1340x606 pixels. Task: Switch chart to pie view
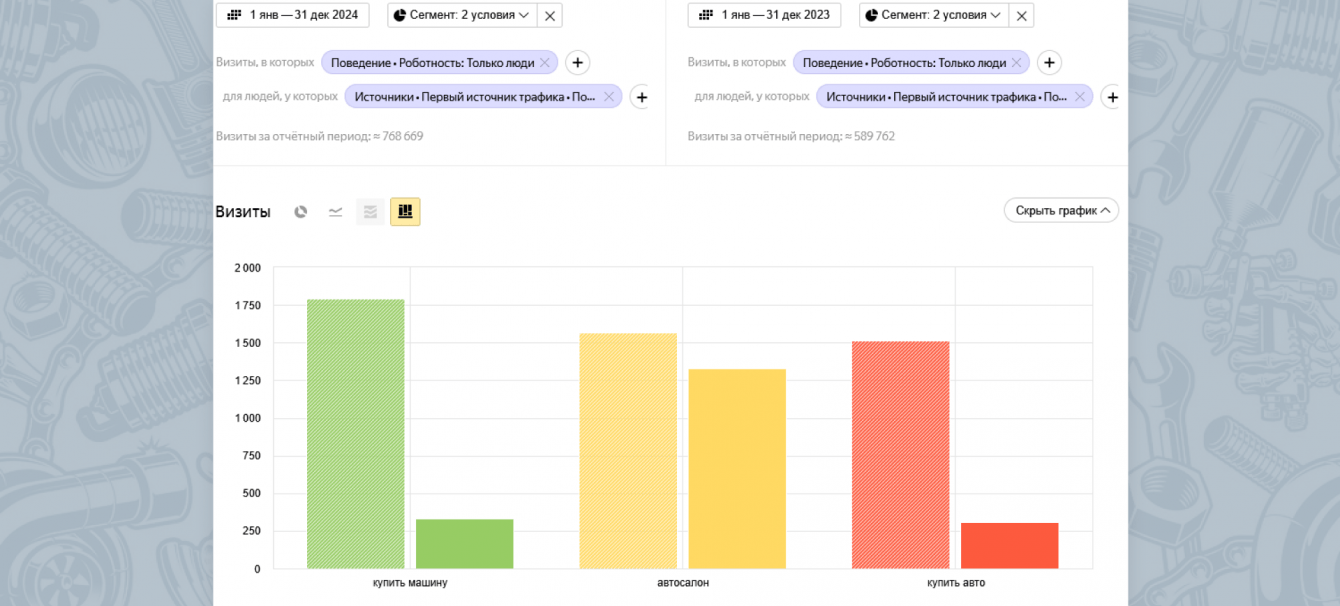tap(300, 212)
